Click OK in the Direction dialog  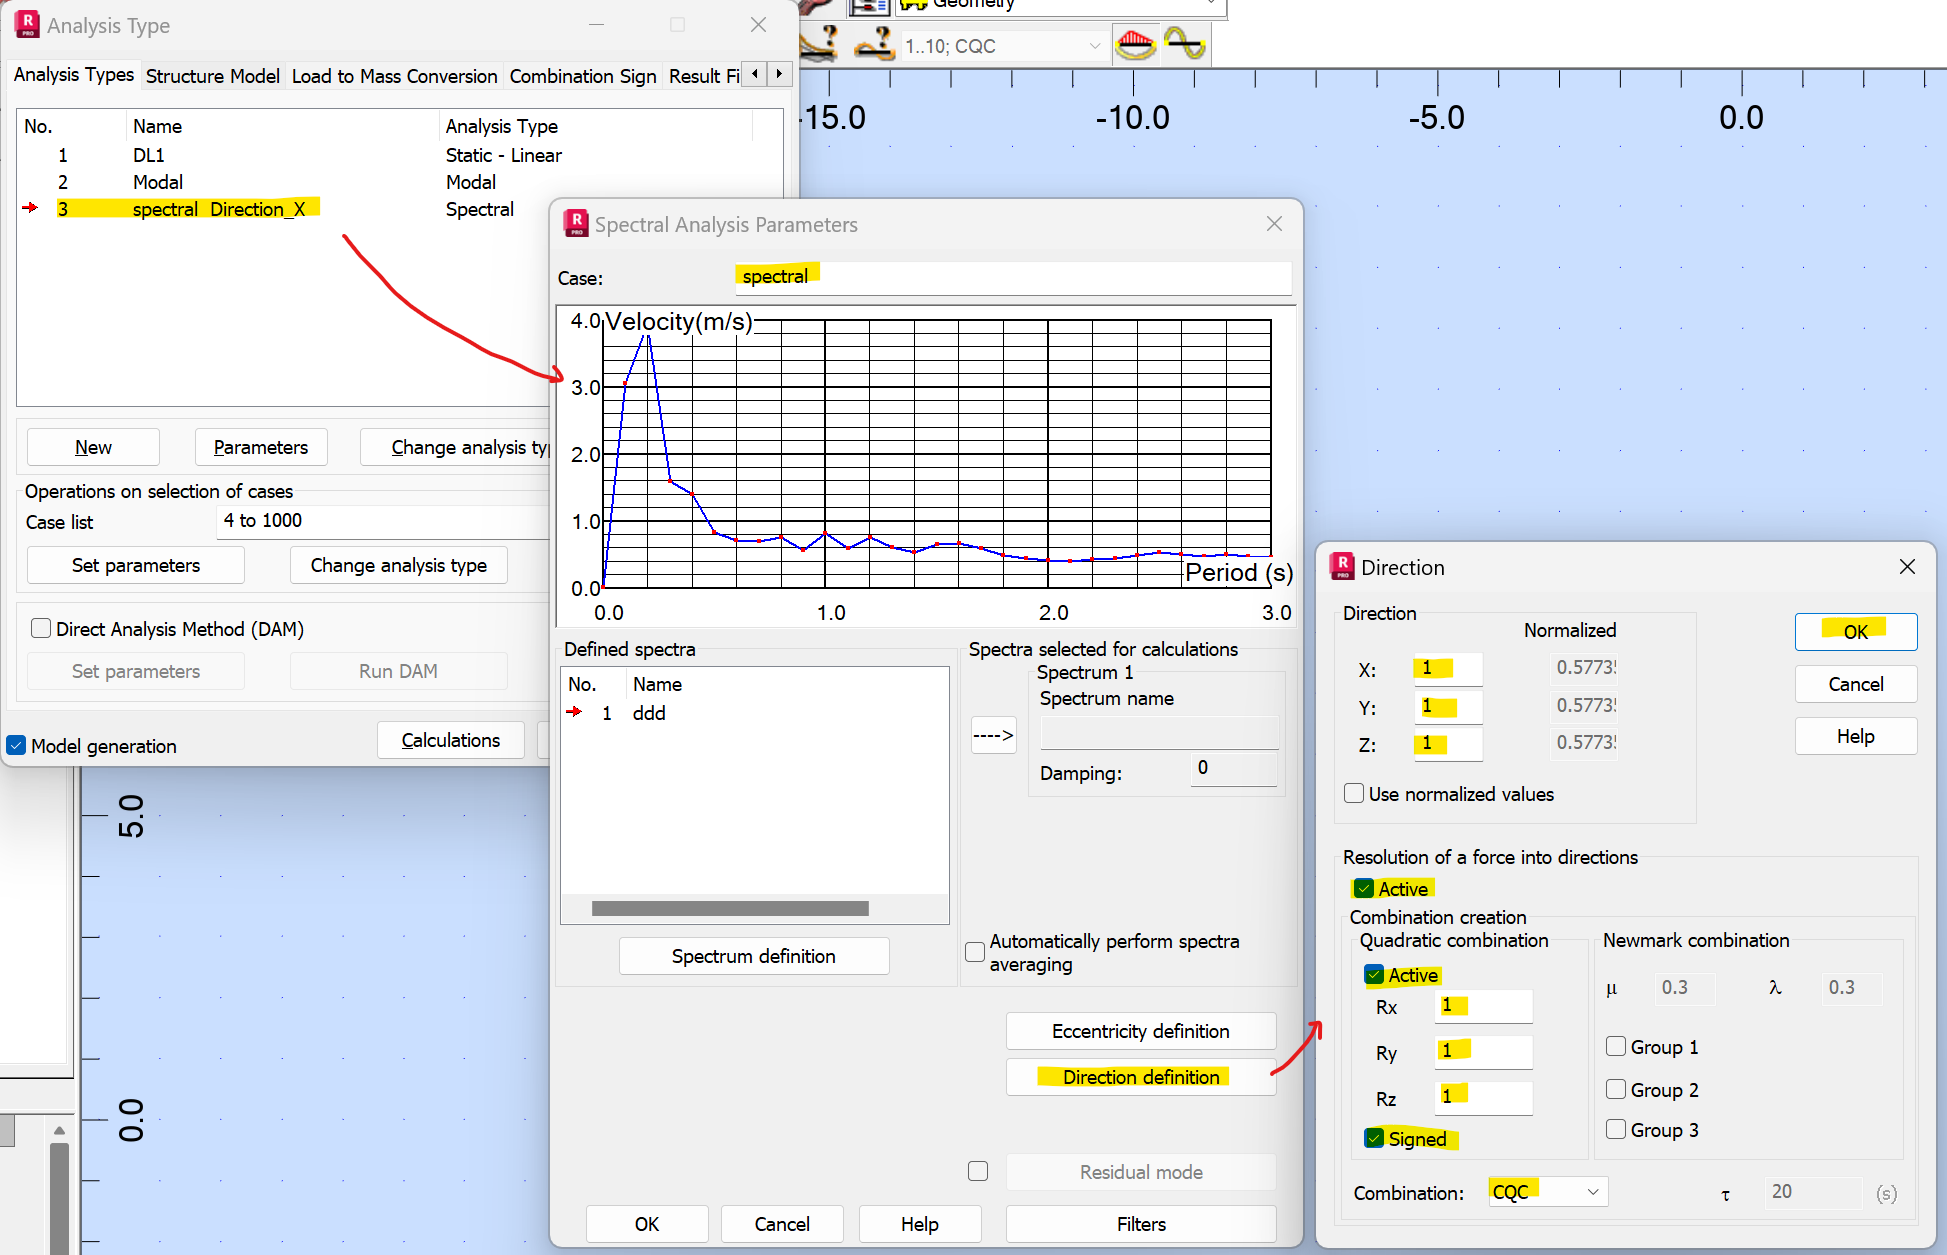coord(1855,631)
